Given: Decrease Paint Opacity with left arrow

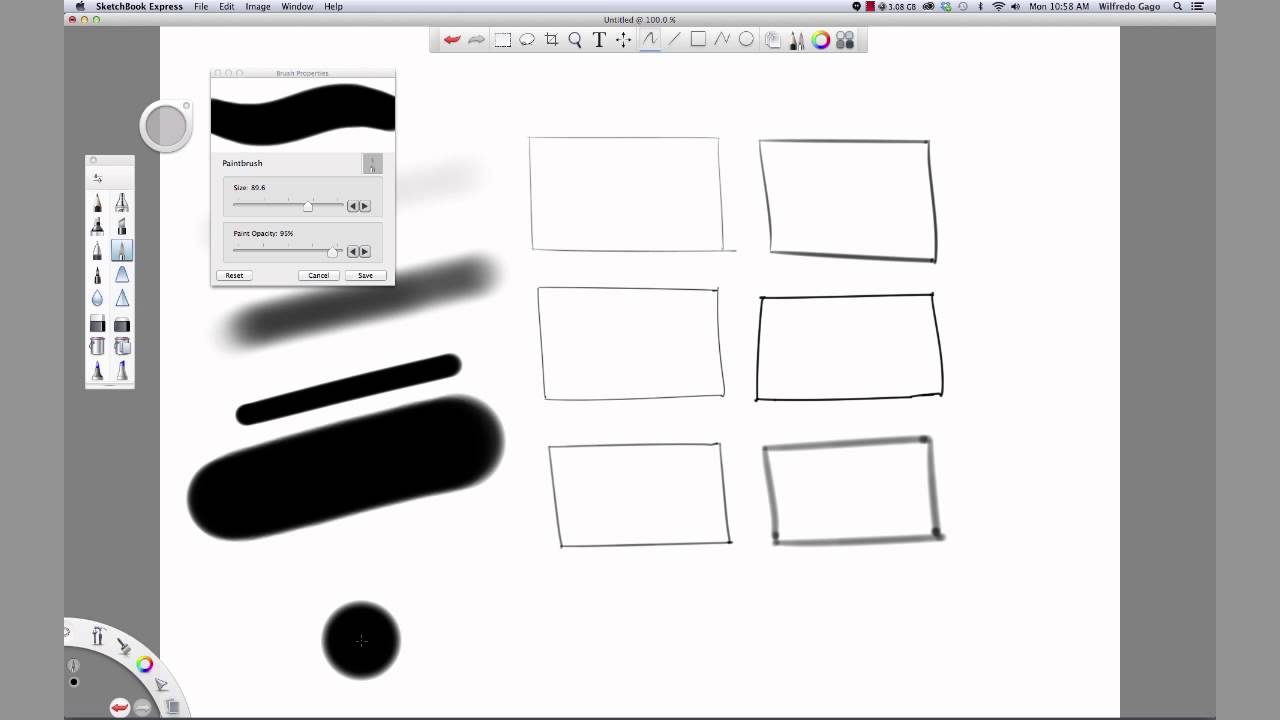Looking at the screenshot, I should (x=352, y=252).
